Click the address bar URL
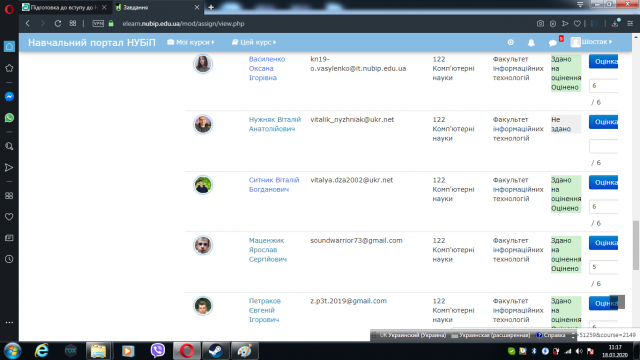Image resolution: width=640 pixels, height=360 pixels. [183, 24]
